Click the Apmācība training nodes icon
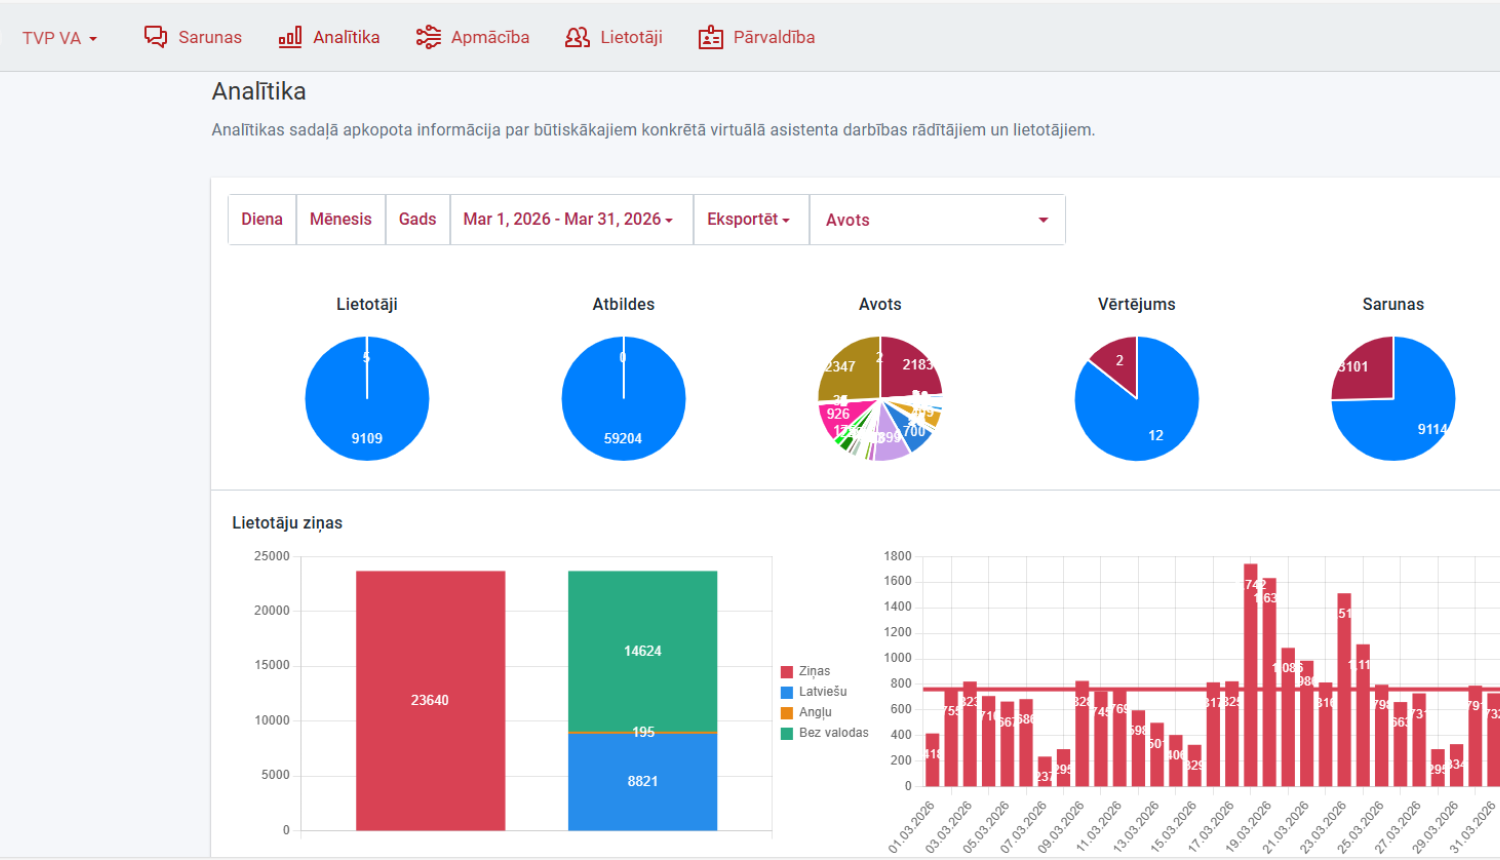Image resolution: width=1500 pixels, height=860 pixels. (x=428, y=37)
